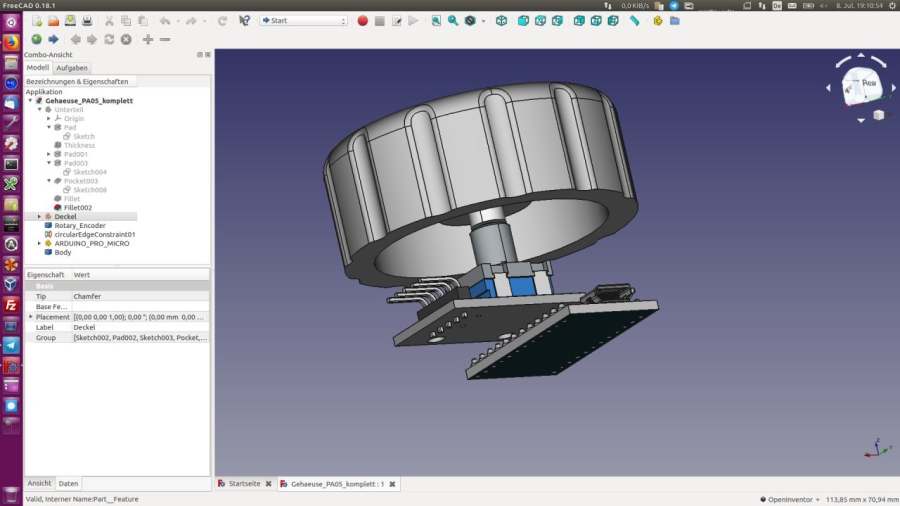Open the macro editor notepad icon

397,21
